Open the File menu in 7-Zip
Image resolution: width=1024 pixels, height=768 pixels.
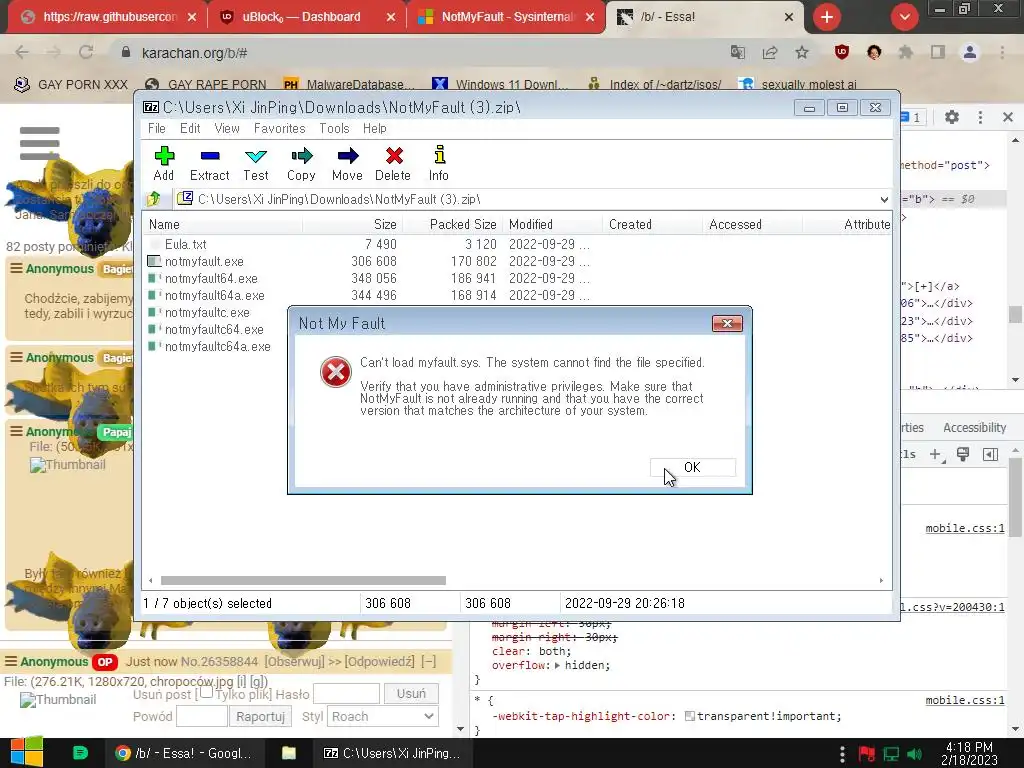tap(157, 129)
